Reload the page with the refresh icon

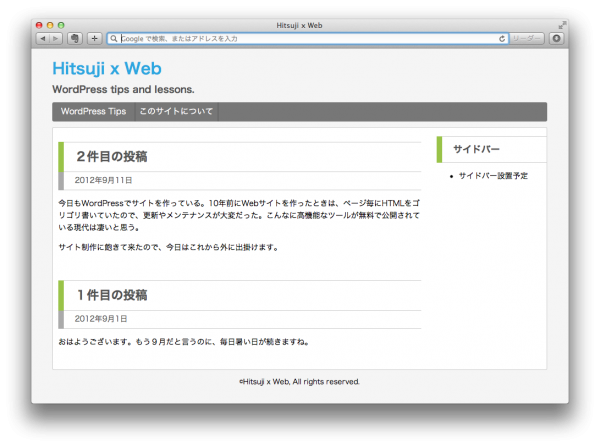pyautogui.click(x=502, y=39)
